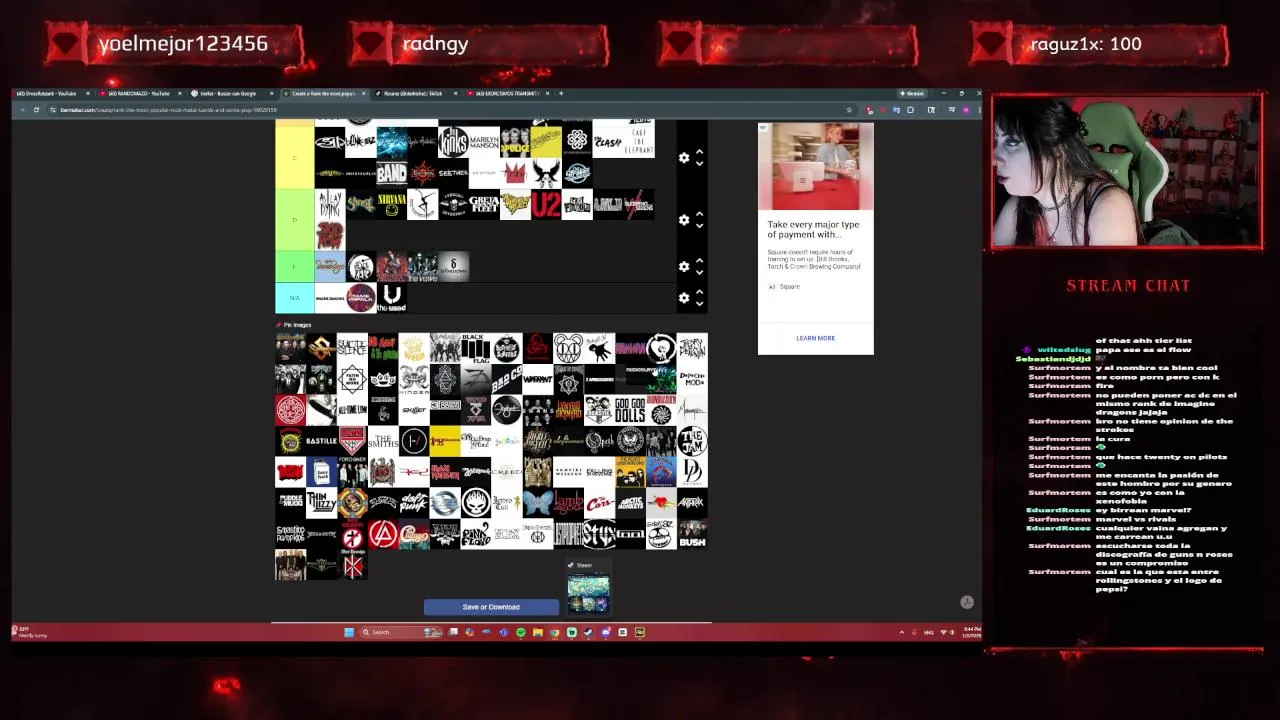This screenshot has width=1280, height=720.
Task: Move tier D row up
Action: [x=699, y=213]
